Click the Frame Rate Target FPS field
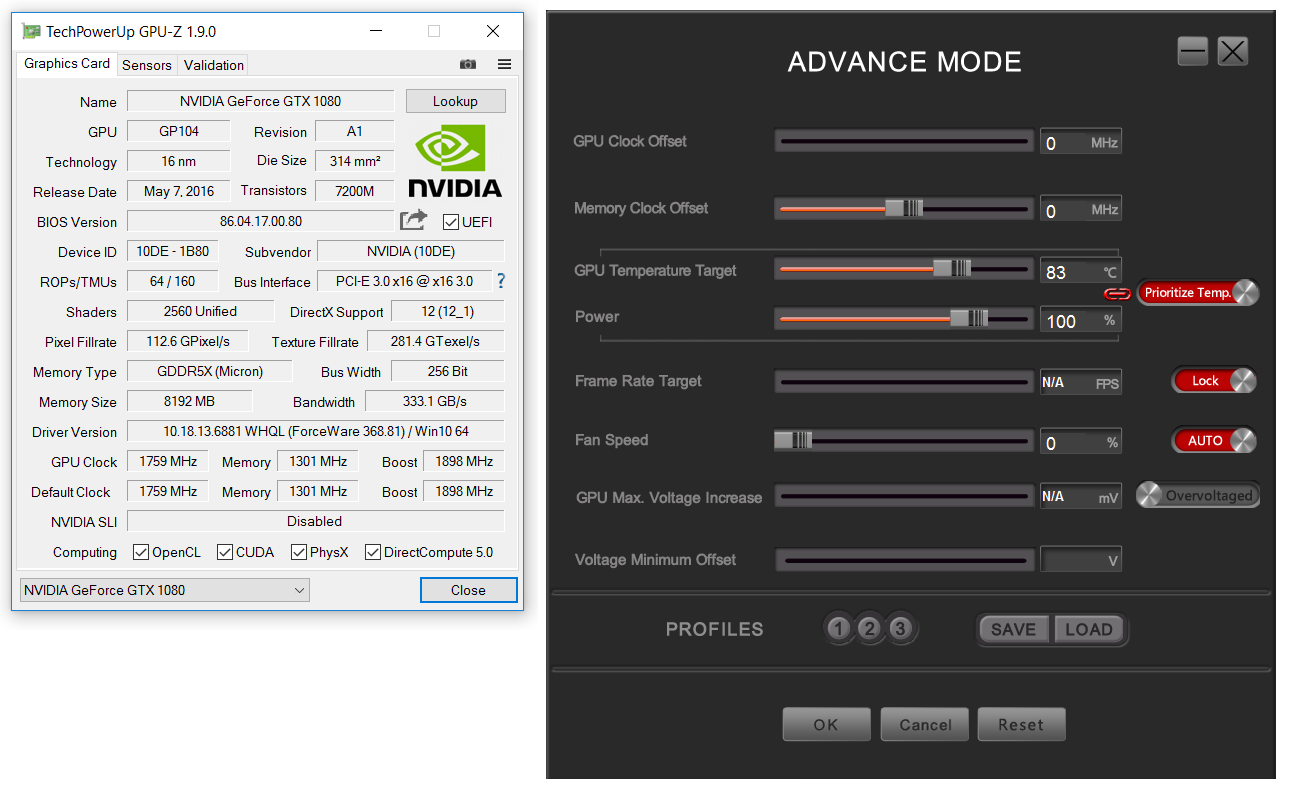This screenshot has height=798, width=1291. coord(1081,382)
